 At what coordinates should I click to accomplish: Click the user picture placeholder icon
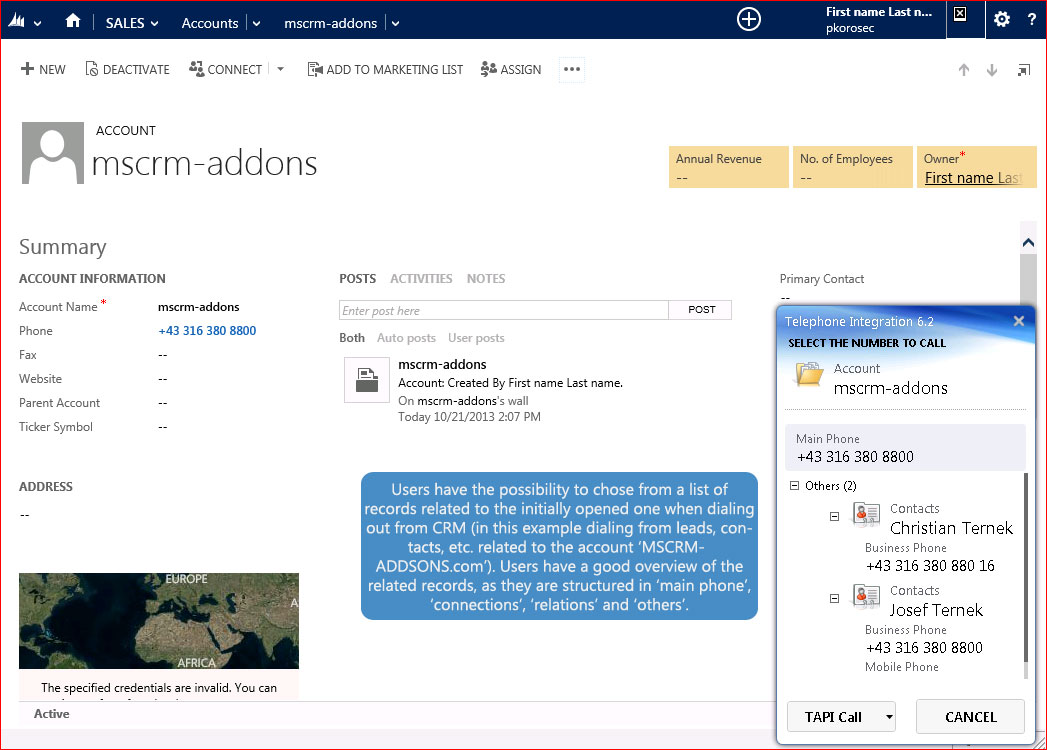(x=960, y=14)
